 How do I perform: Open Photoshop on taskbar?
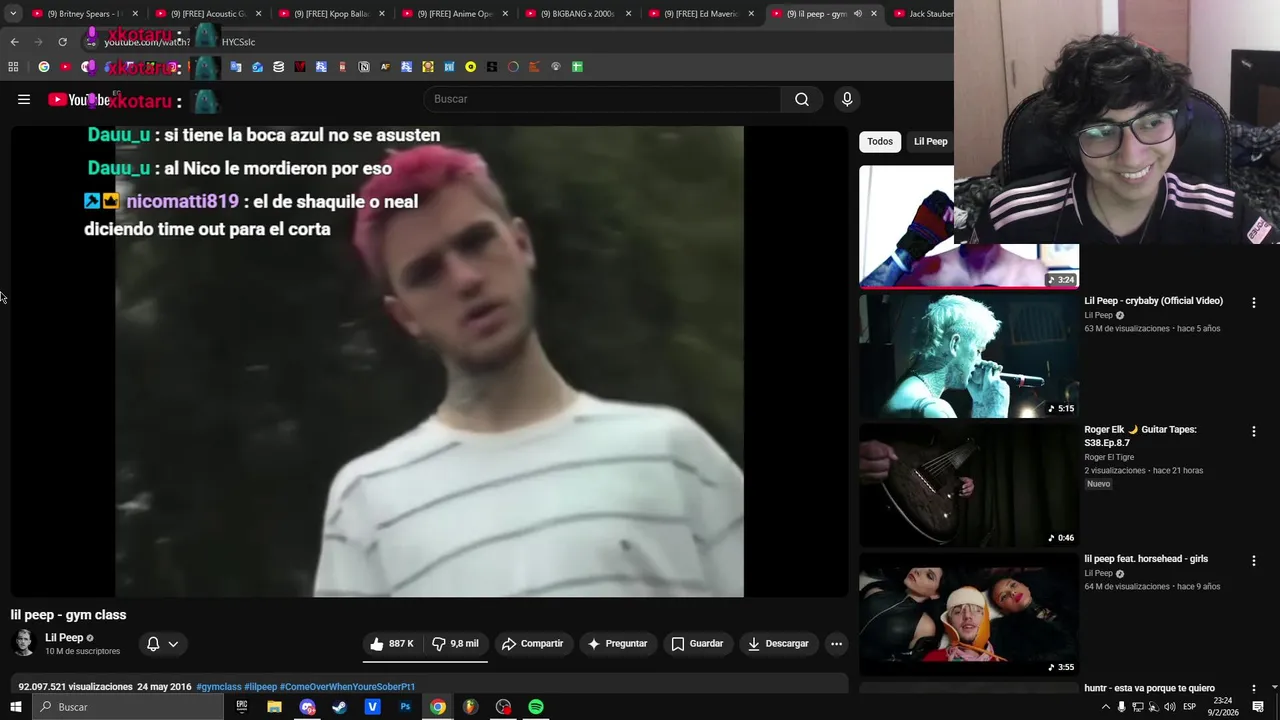405,707
